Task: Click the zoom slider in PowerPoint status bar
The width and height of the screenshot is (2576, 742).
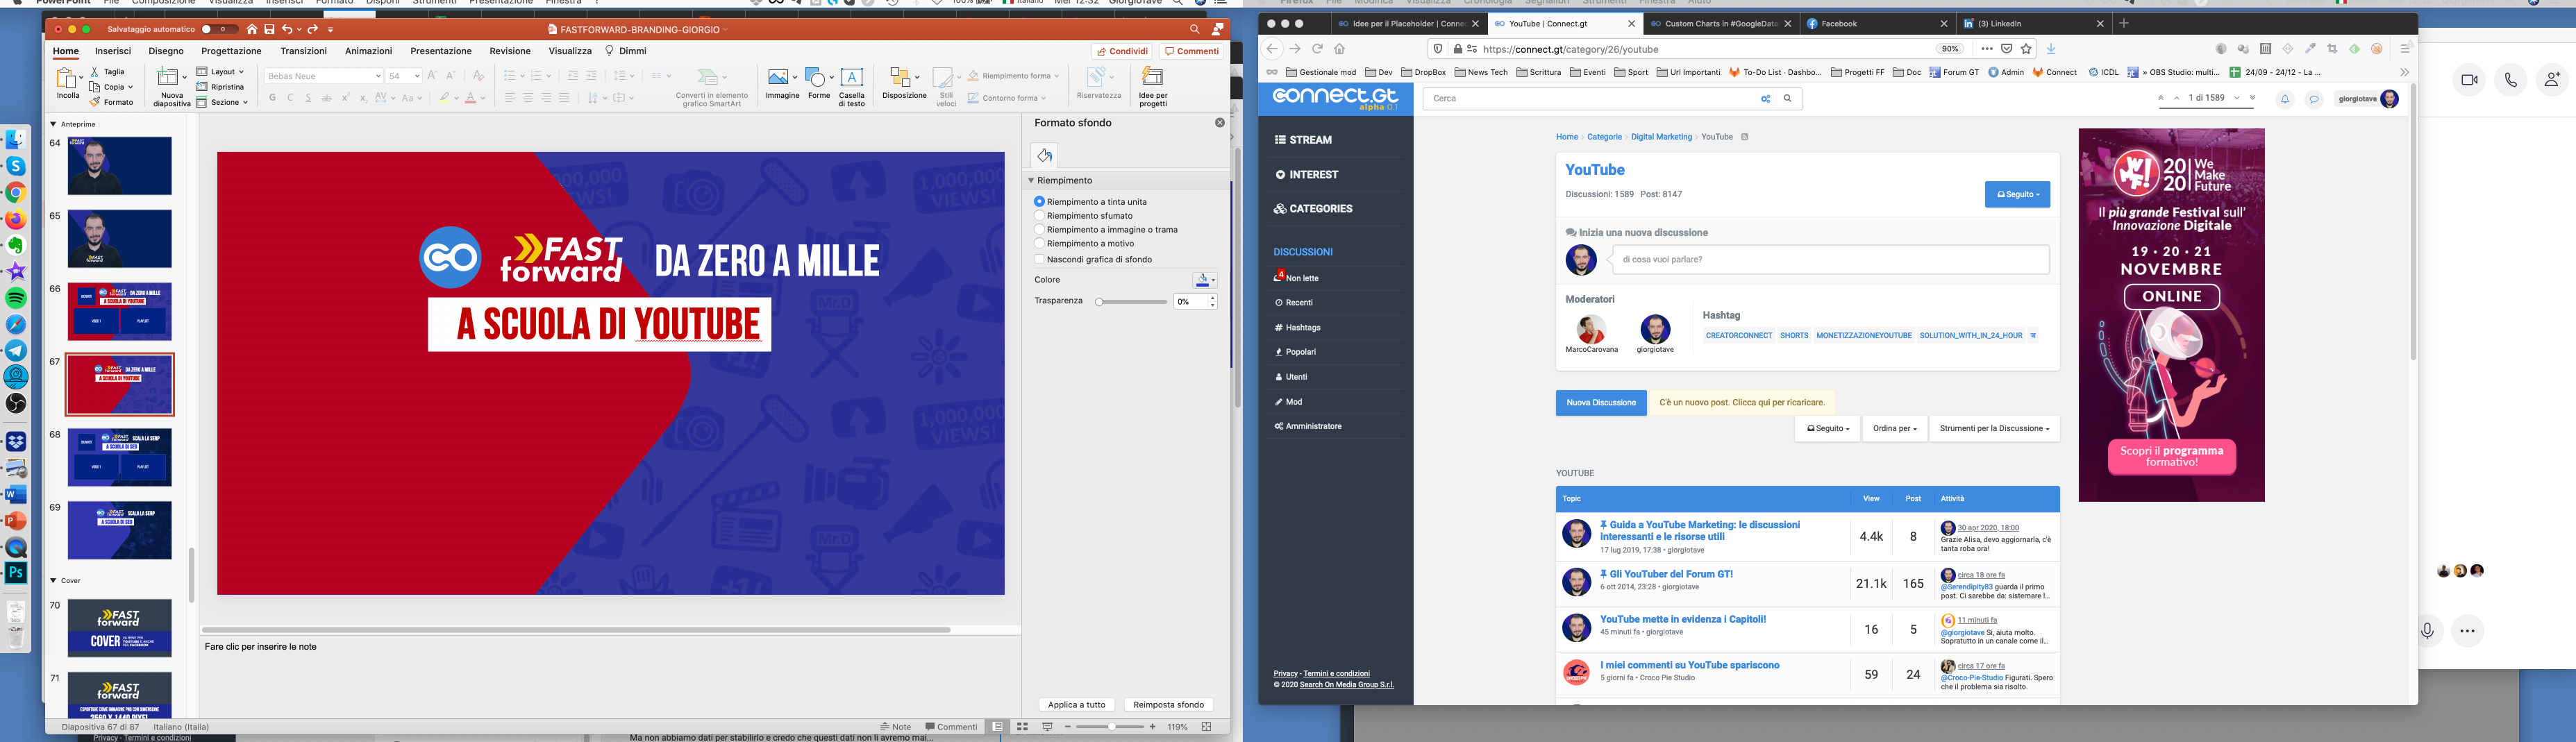Action: [1111, 727]
